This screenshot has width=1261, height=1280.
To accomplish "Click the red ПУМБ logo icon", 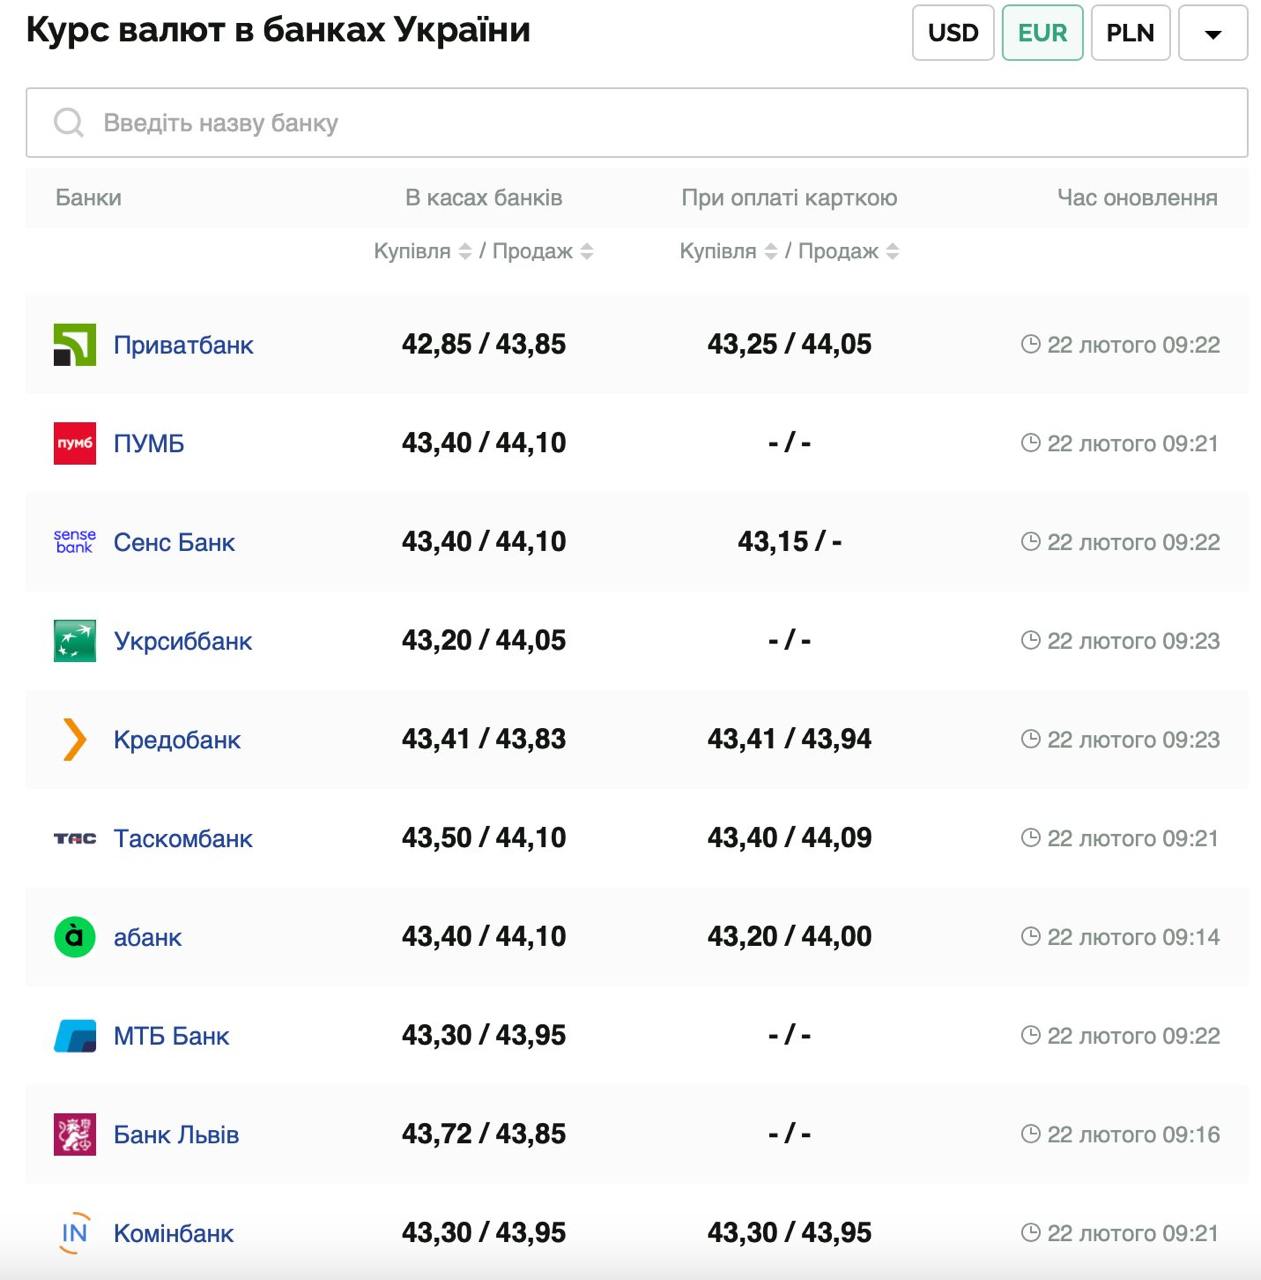I will (x=74, y=443).
